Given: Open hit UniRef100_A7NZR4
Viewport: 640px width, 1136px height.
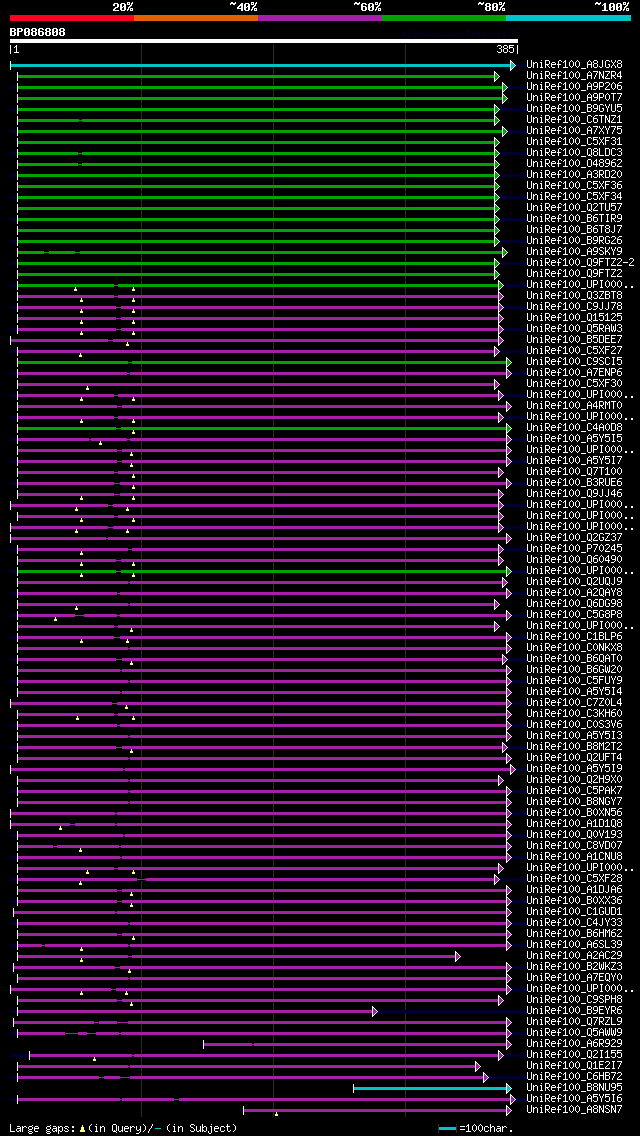Looking at the screenshot, I should [x=574, y=75].
